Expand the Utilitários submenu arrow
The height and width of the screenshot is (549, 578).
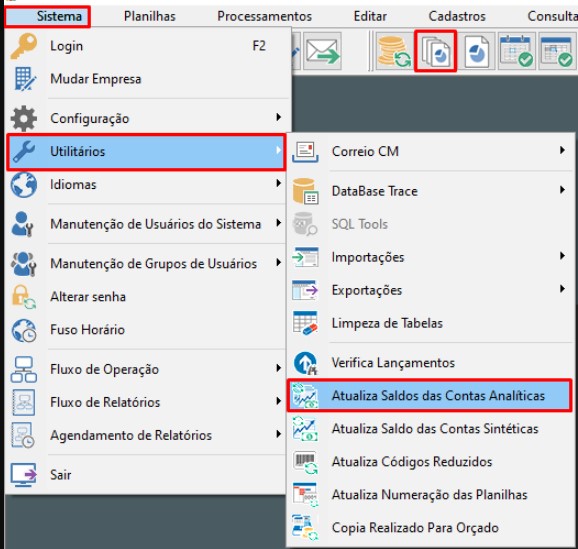coord(279,150)
